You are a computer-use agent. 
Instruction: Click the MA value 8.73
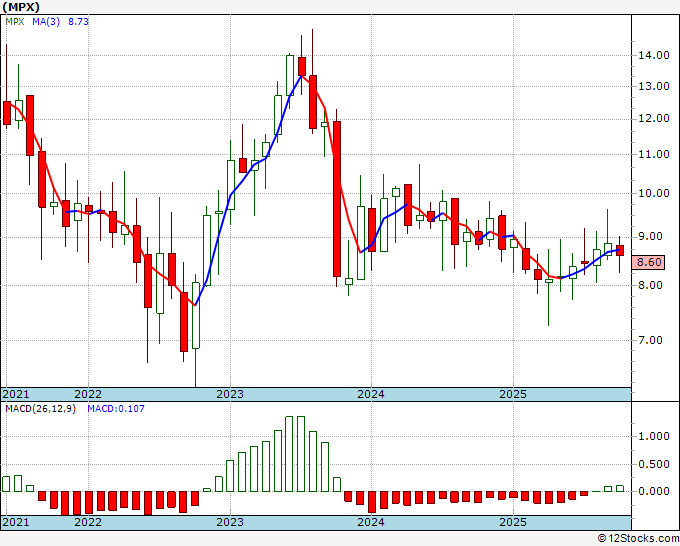pos(78,22)
